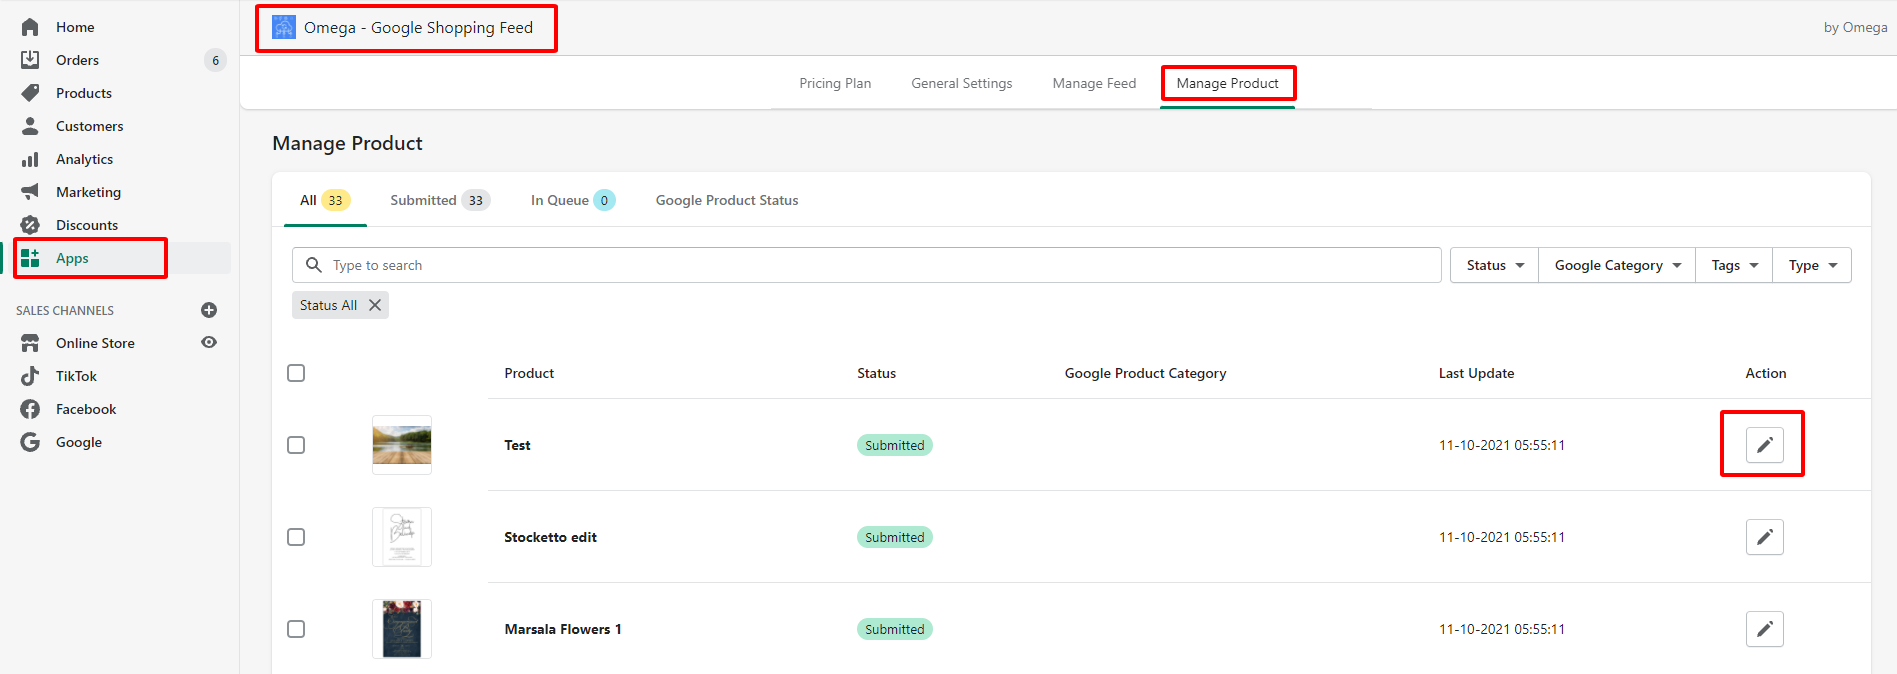Click the Customers person icon
This screenshot has height=674, width=1897.
point(30,126)
